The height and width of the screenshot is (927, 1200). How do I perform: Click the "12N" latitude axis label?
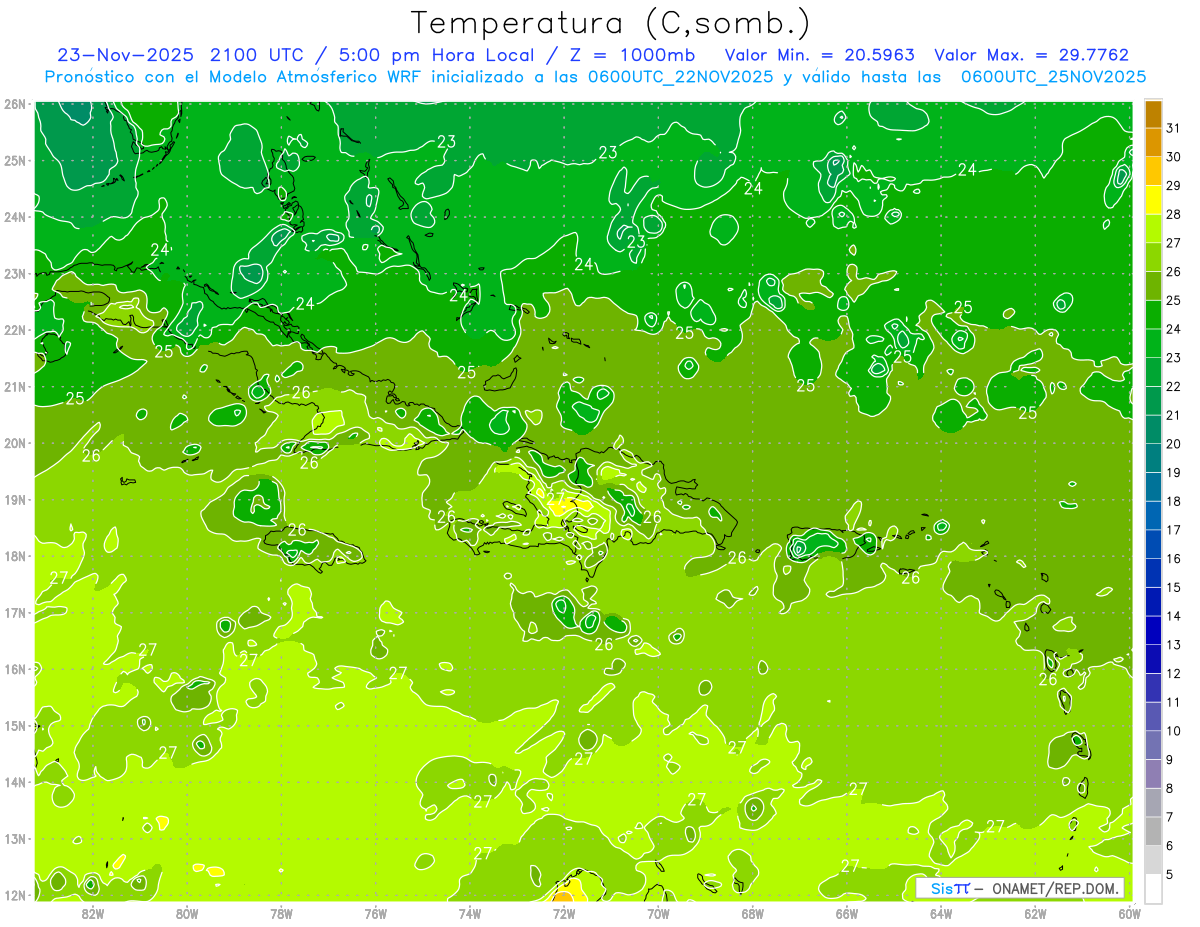tap(16, 895)
